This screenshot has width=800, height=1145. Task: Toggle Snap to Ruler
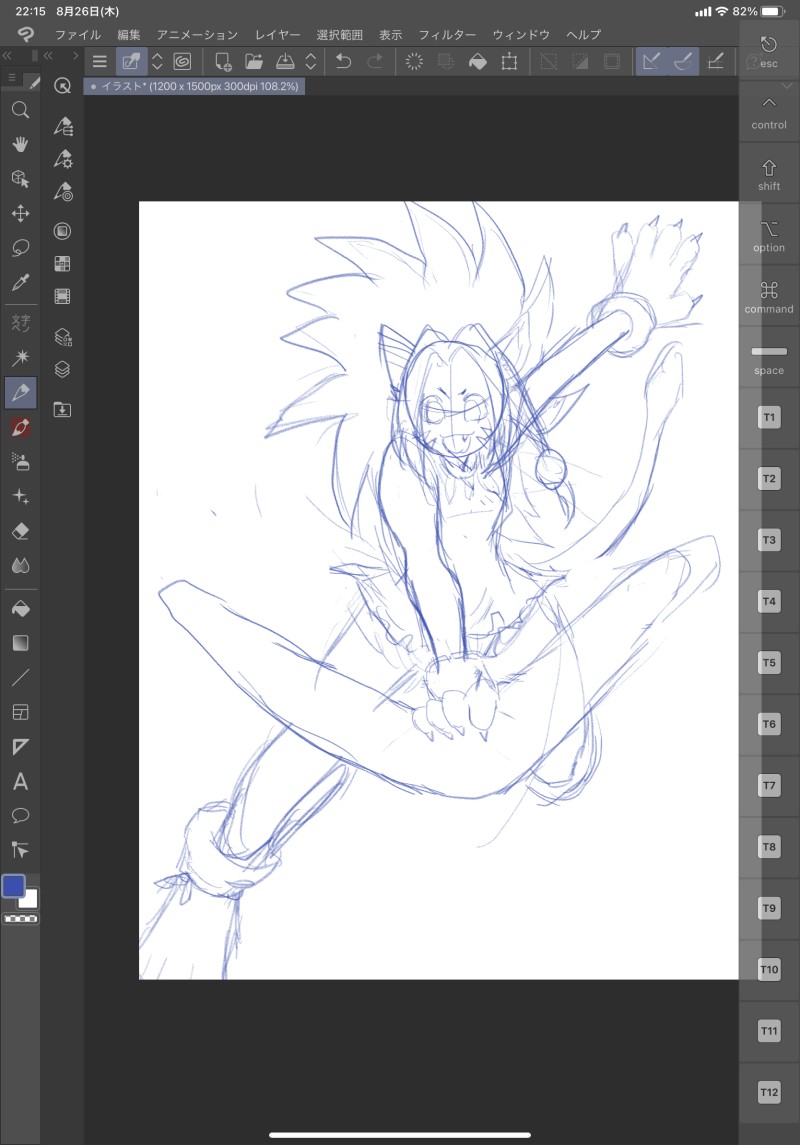[x=651, y=61]
